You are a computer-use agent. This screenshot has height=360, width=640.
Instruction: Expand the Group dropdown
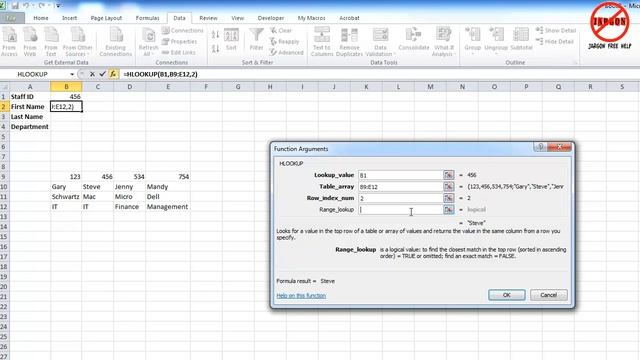[473, 53]
